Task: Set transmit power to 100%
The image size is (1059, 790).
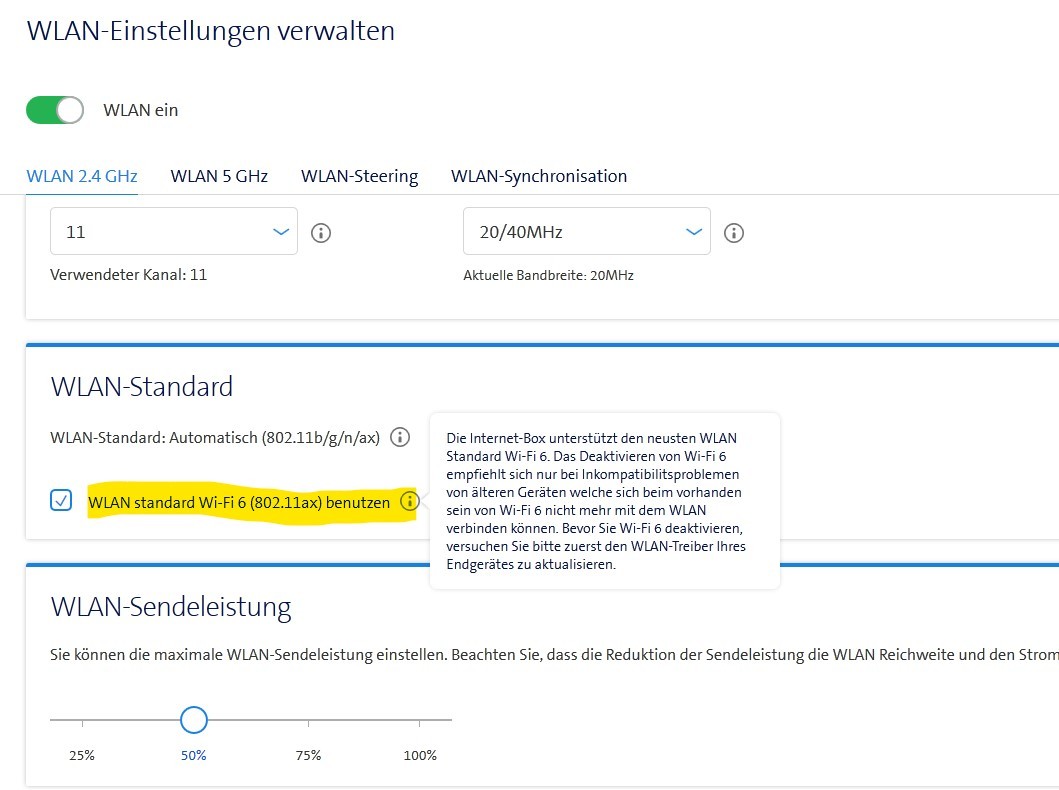Action: point(421,720)
